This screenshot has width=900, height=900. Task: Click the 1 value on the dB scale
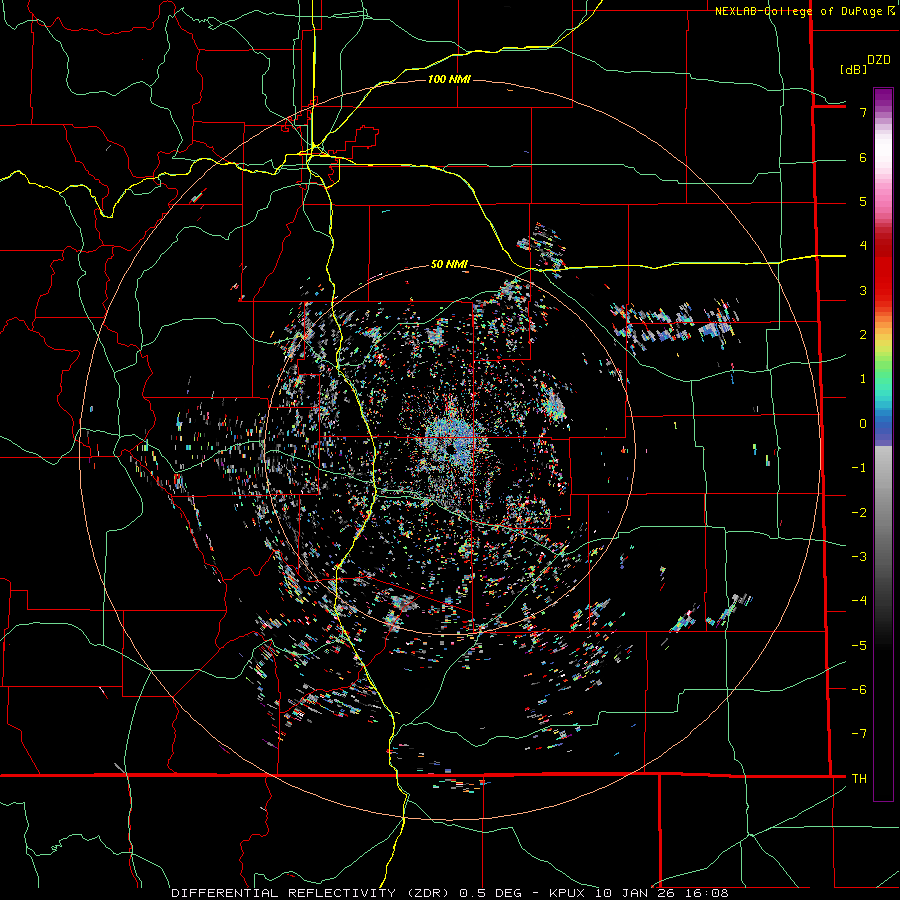tap(863, 379)
